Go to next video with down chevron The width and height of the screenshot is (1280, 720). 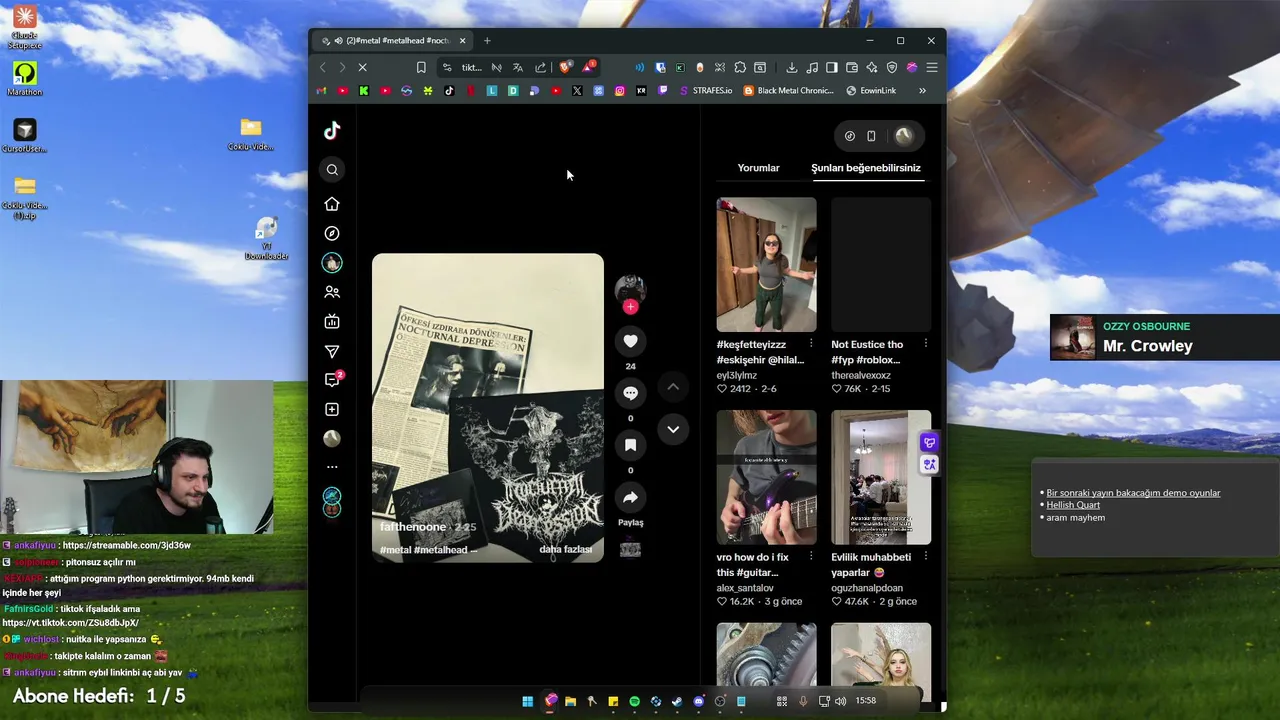click(x=673, y=429)
